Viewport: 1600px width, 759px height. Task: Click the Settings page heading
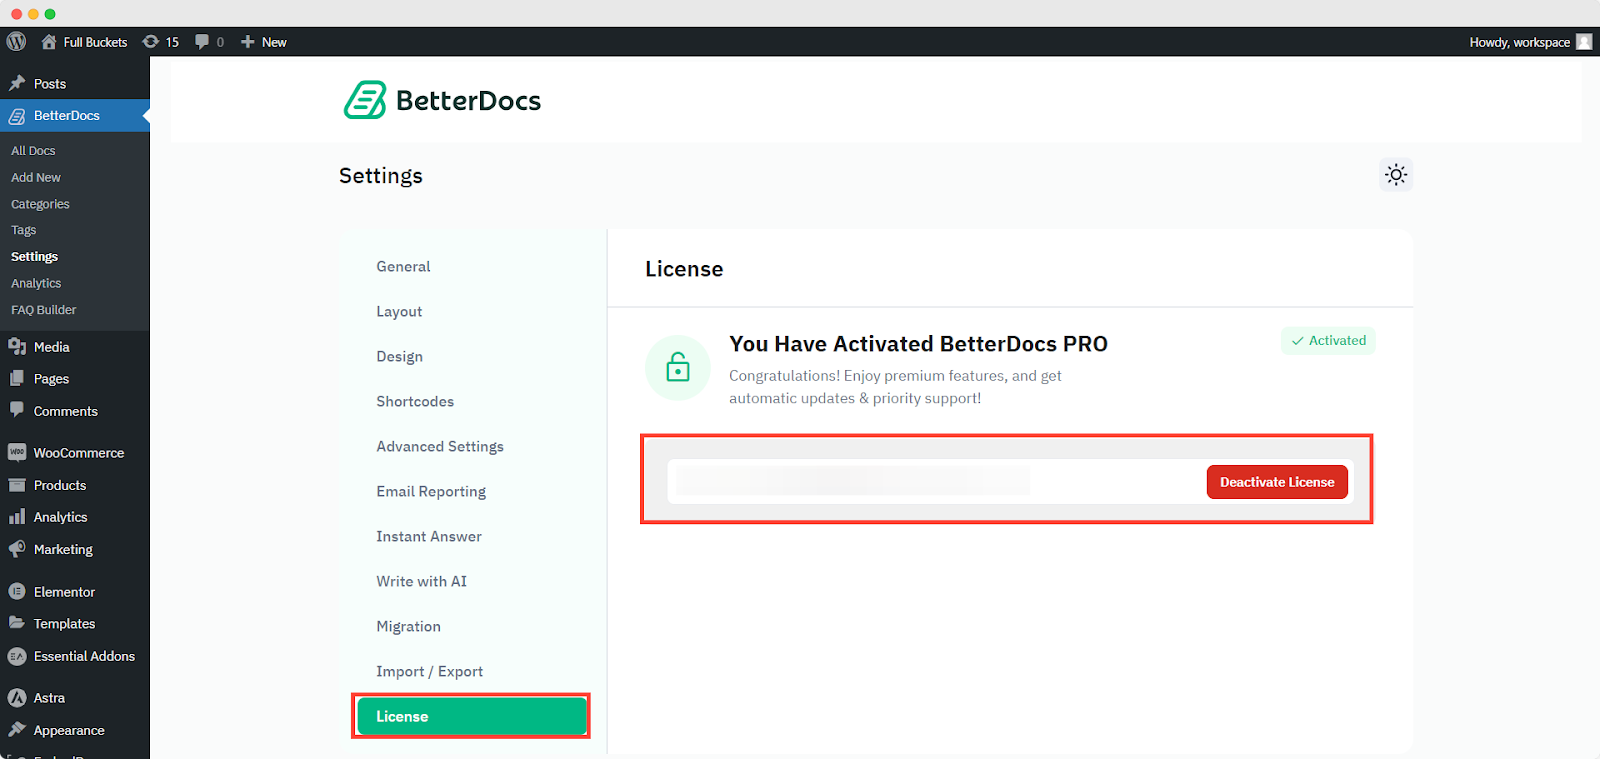(x=381, y=176)
